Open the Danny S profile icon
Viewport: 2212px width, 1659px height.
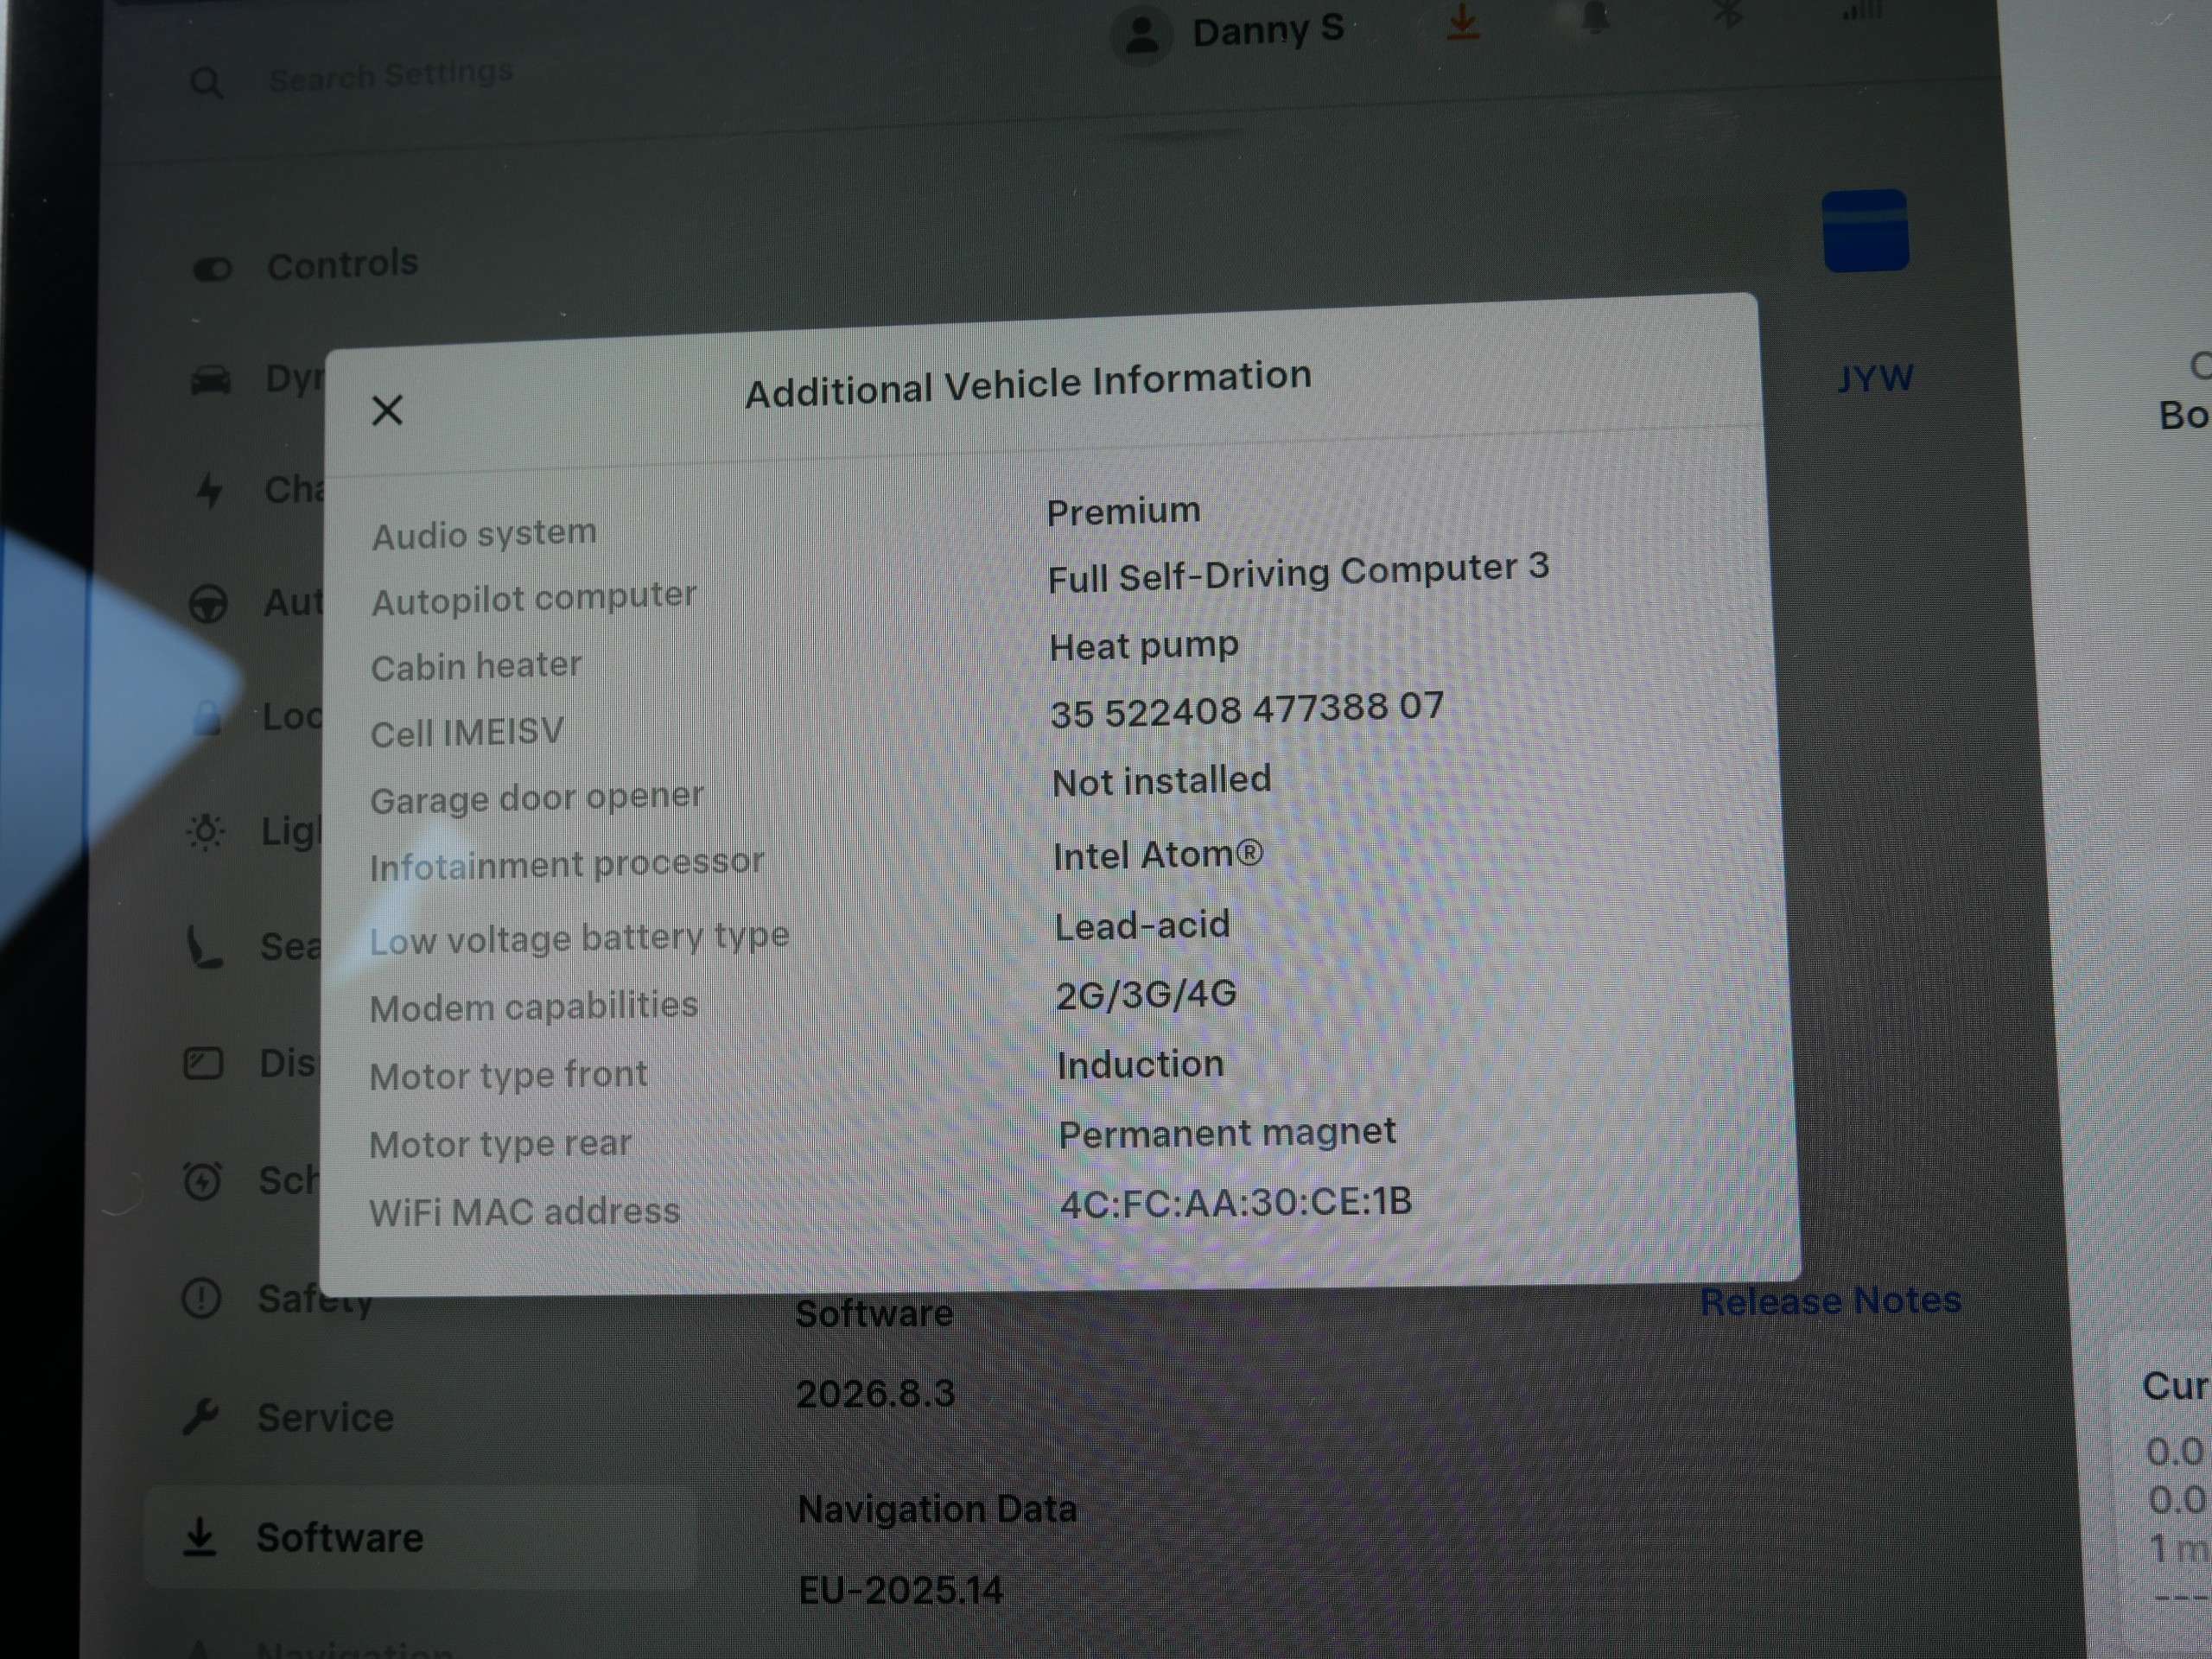pos(1141,36)
